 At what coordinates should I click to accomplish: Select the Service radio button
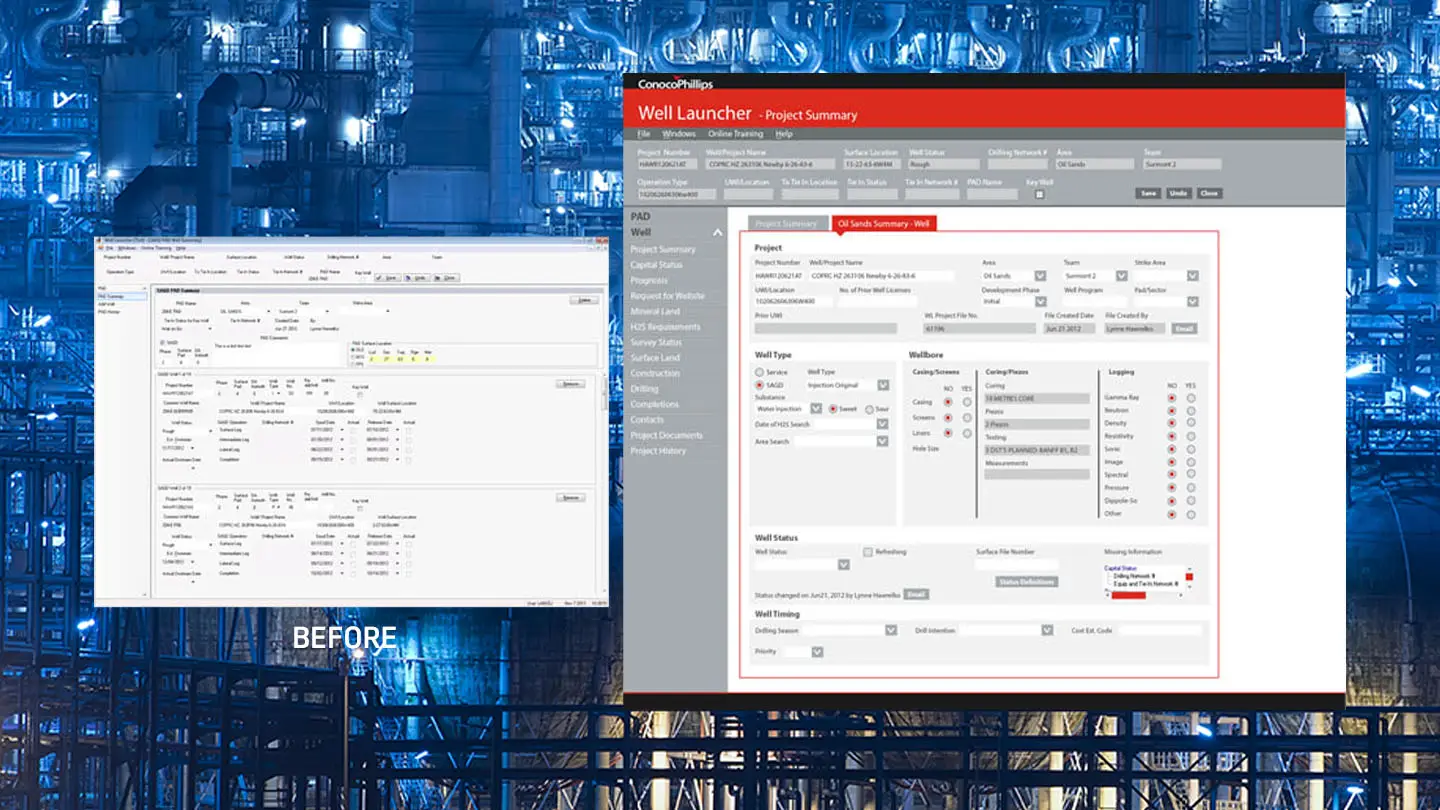(x=760, y=372)
